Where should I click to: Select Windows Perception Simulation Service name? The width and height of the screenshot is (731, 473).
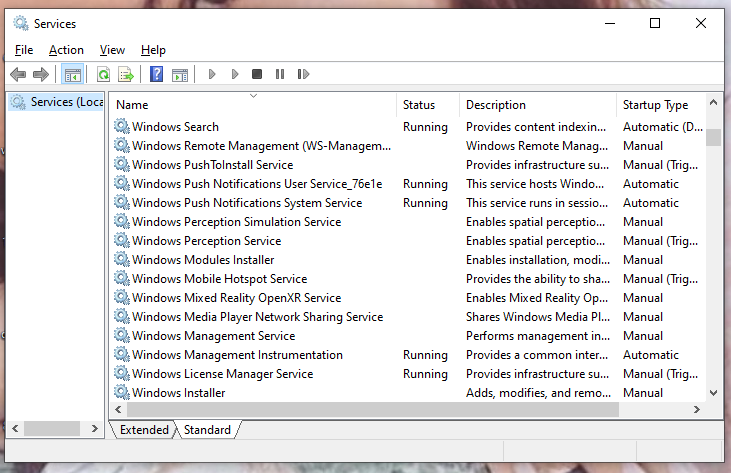coord(236,222)
